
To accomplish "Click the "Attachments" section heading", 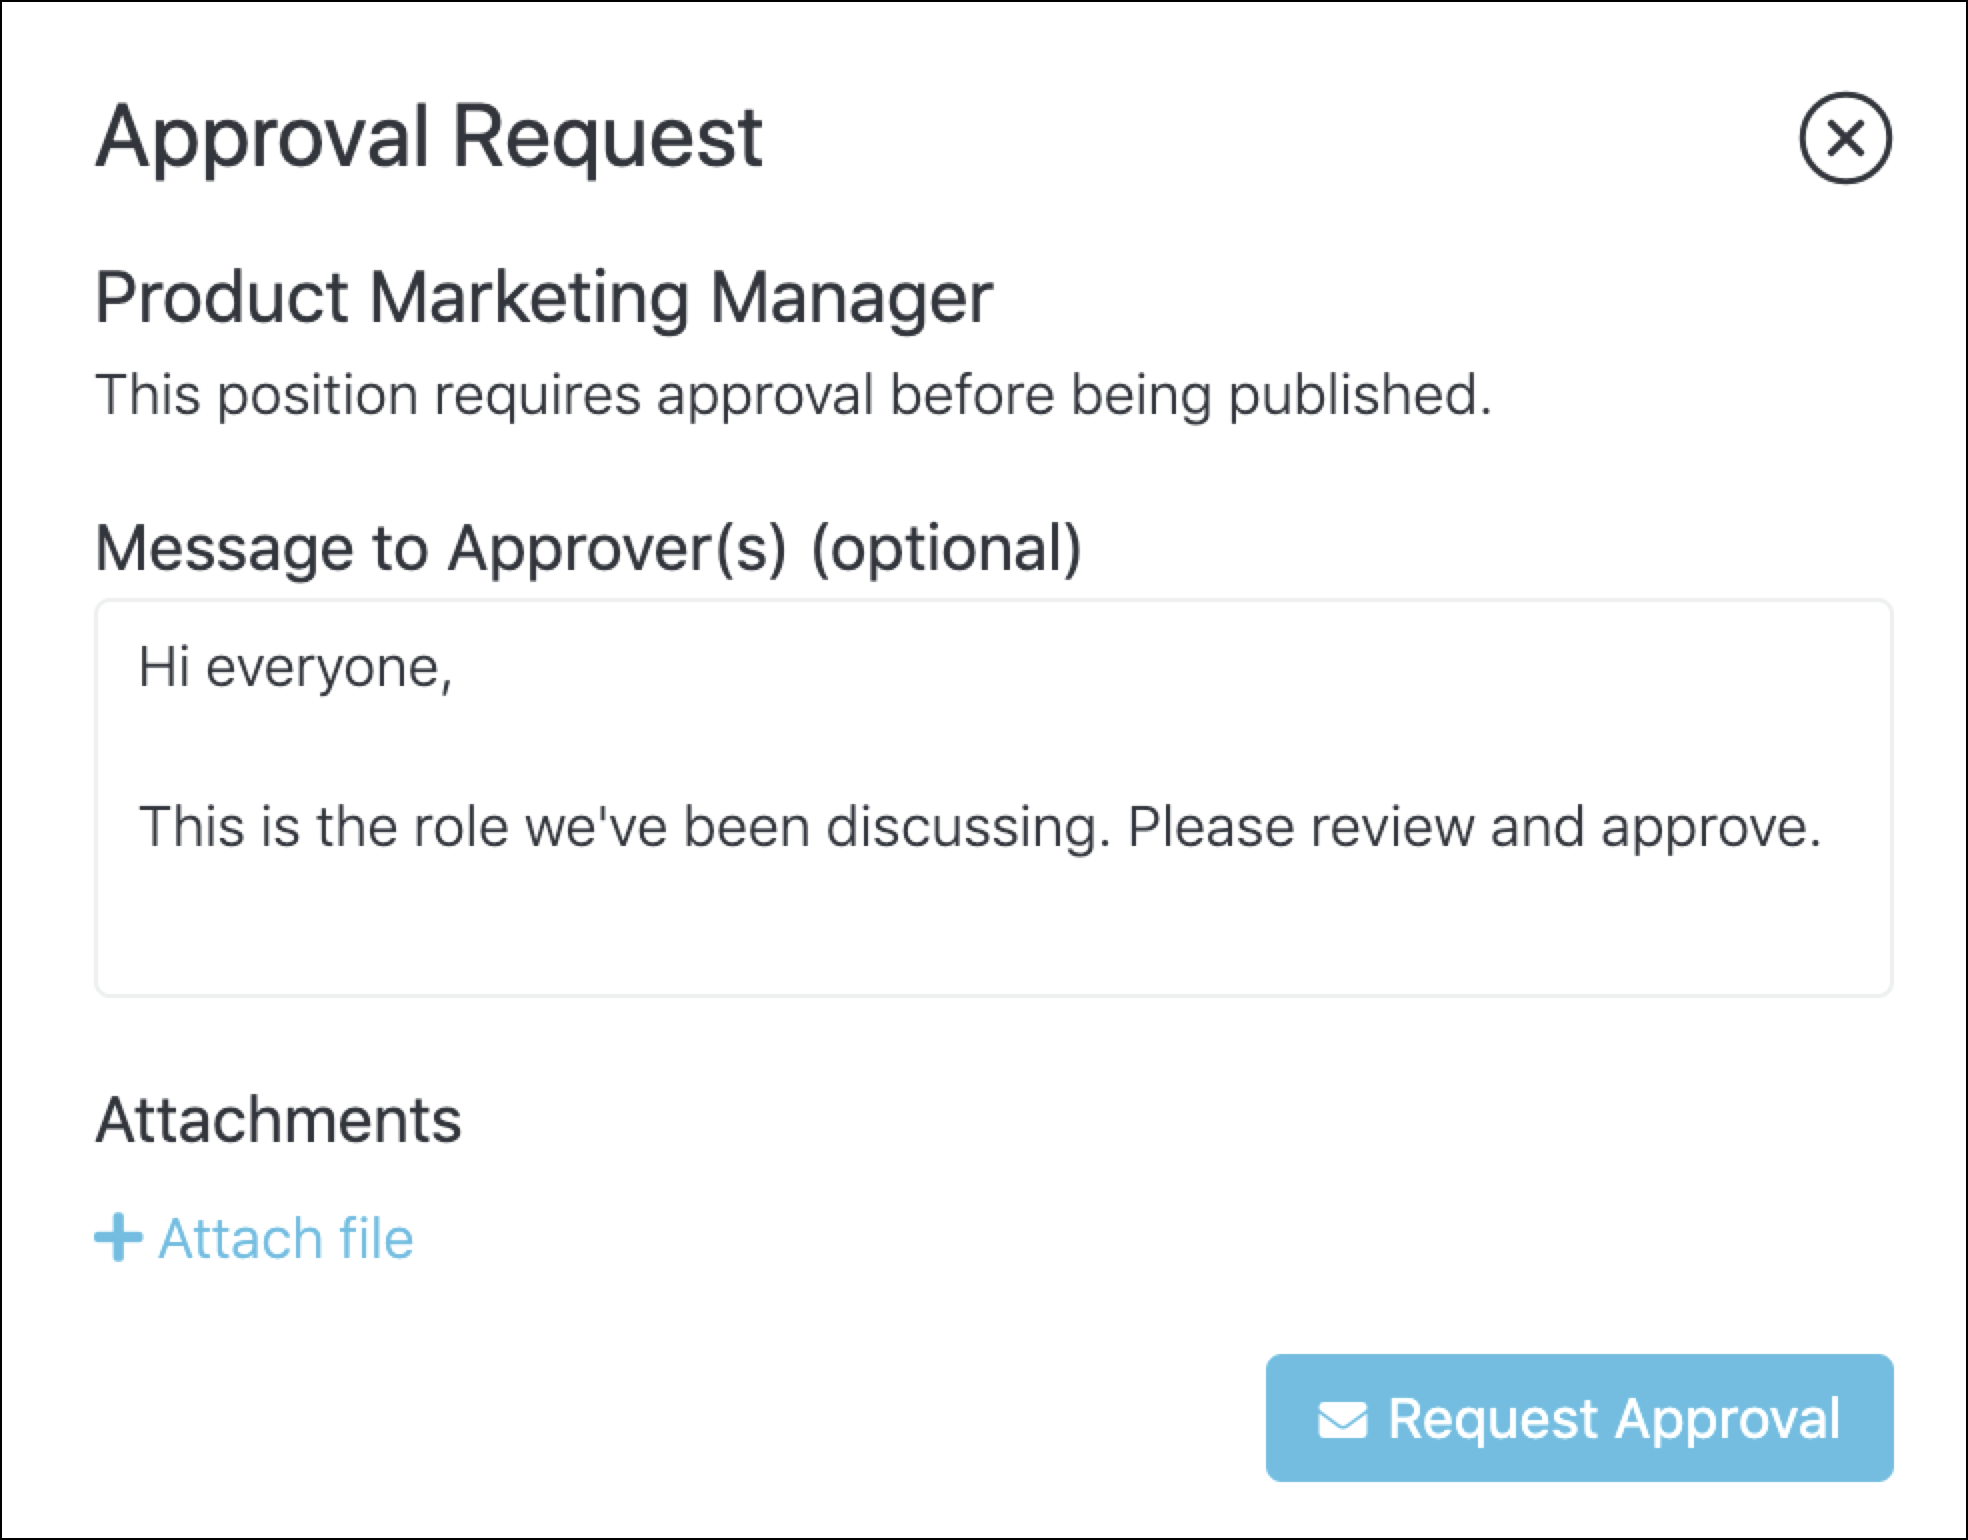I will tap(278, 1119).
